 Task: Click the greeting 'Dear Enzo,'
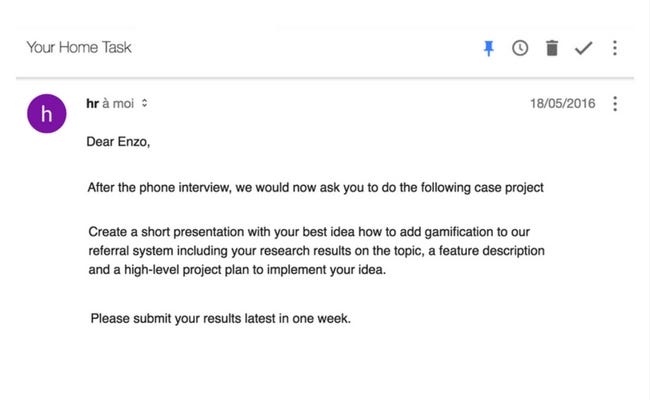pos(118,142)
